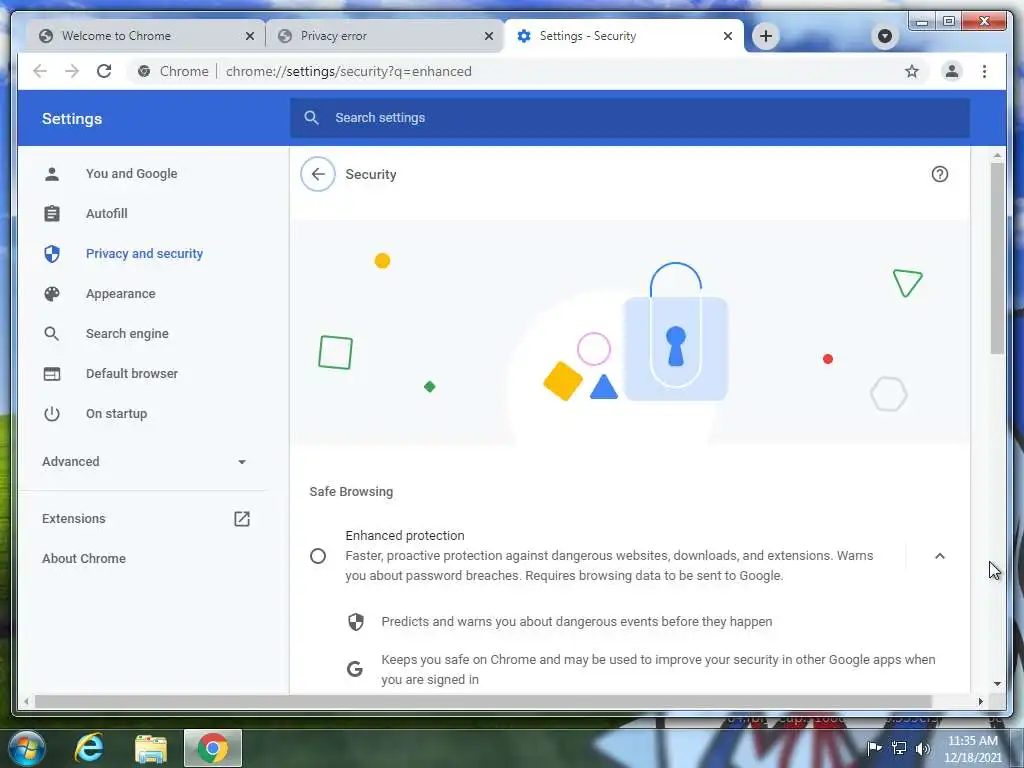Click the horizontal scrollbar at window bottom

483,701
